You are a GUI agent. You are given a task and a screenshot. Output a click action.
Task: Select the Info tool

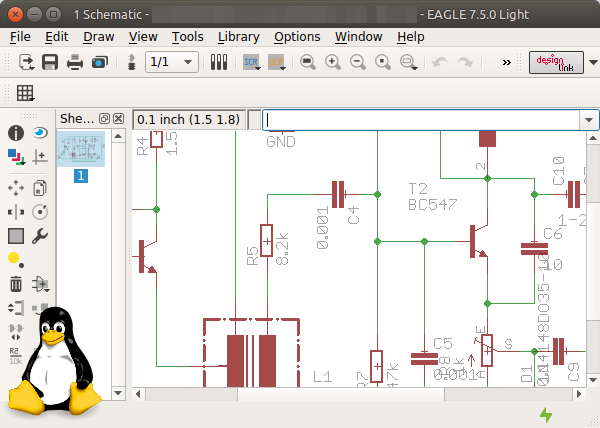click(16, 133)
